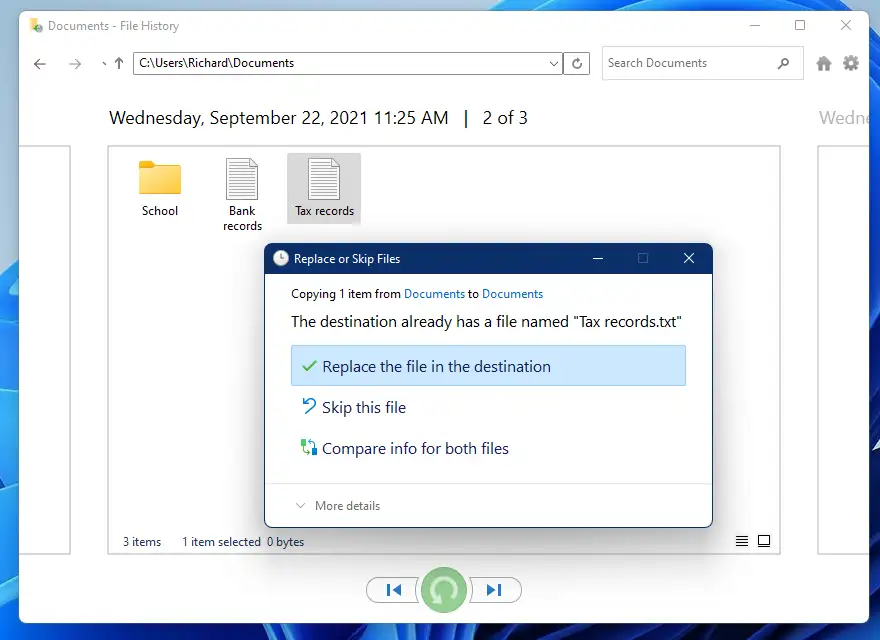Viewport: 880px width, 640px height.
Task: Click the backup date heading text
Action: click(x=279, y=118)
